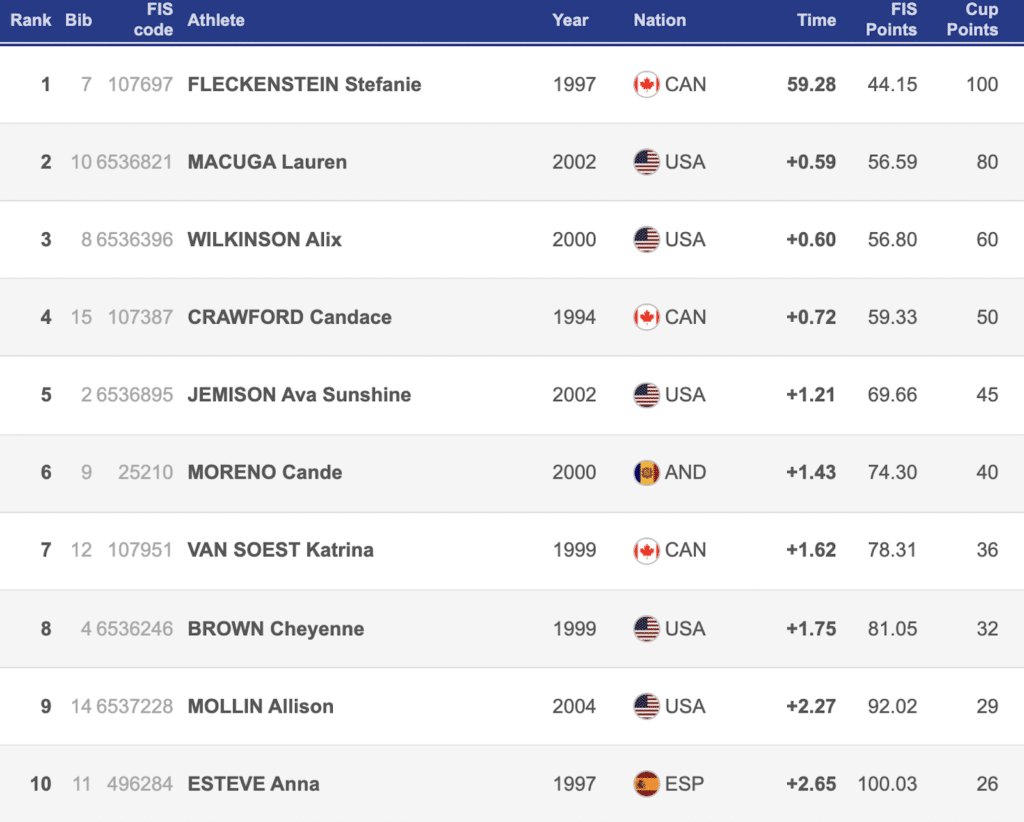Open JEMISON Ava Sunshine's athlete page
The image size is (1024, 822).
coord(299,395)
